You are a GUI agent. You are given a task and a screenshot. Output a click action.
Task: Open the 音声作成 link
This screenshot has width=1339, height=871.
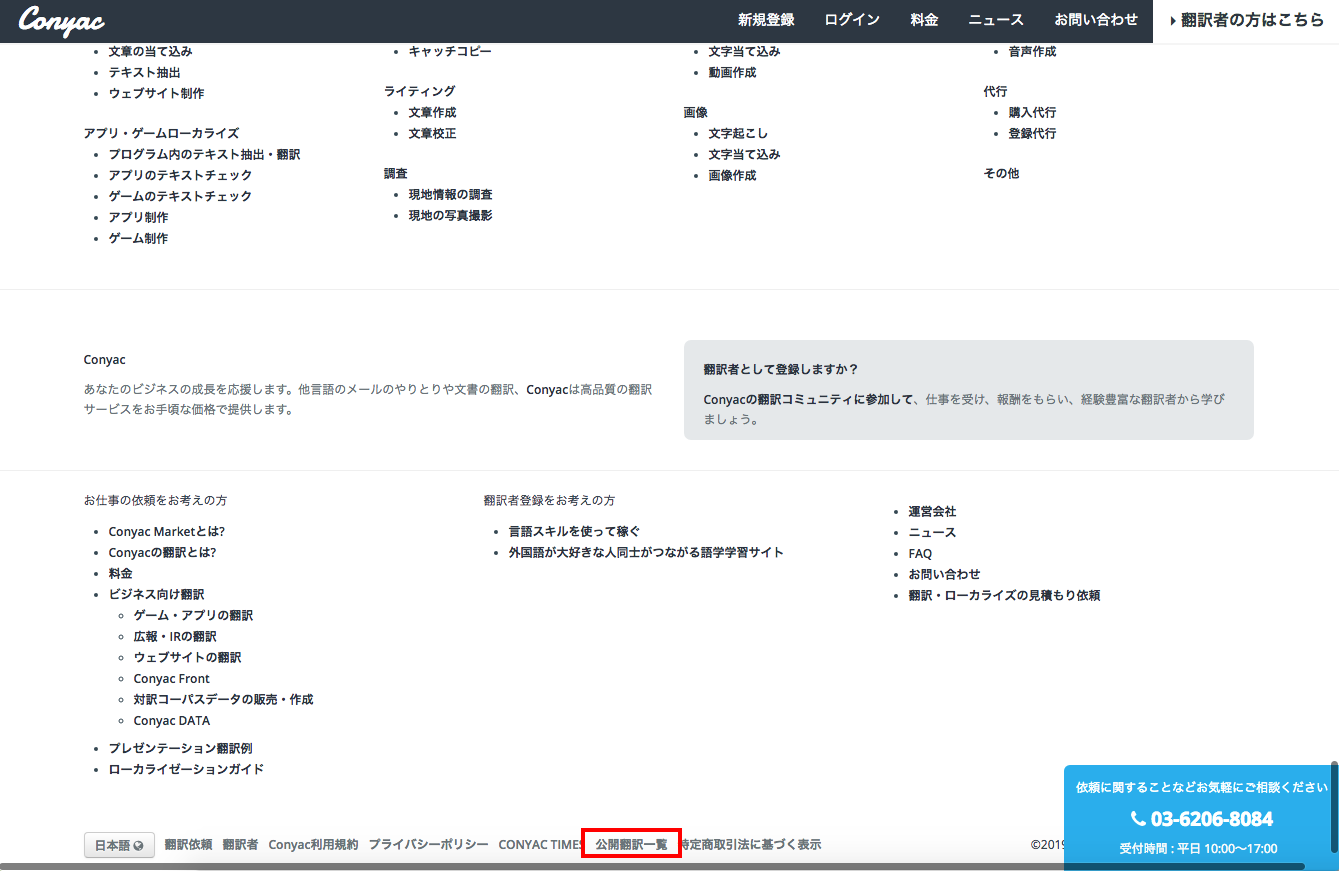1033,52
